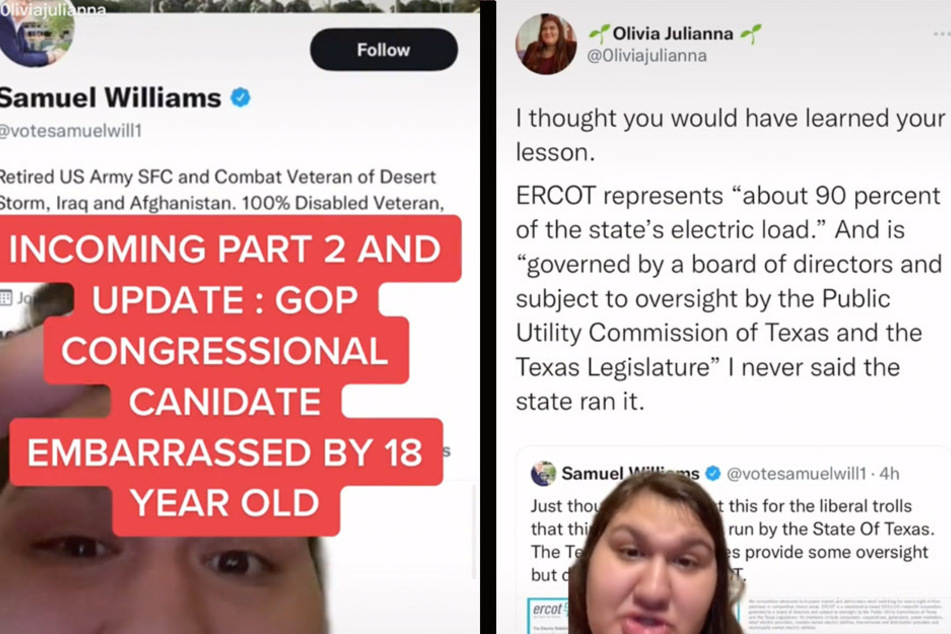Viewport: 951px width, 634px height.
Task: Click the blue verified badge beside Samuel Williams name
Action: [241, 97]
